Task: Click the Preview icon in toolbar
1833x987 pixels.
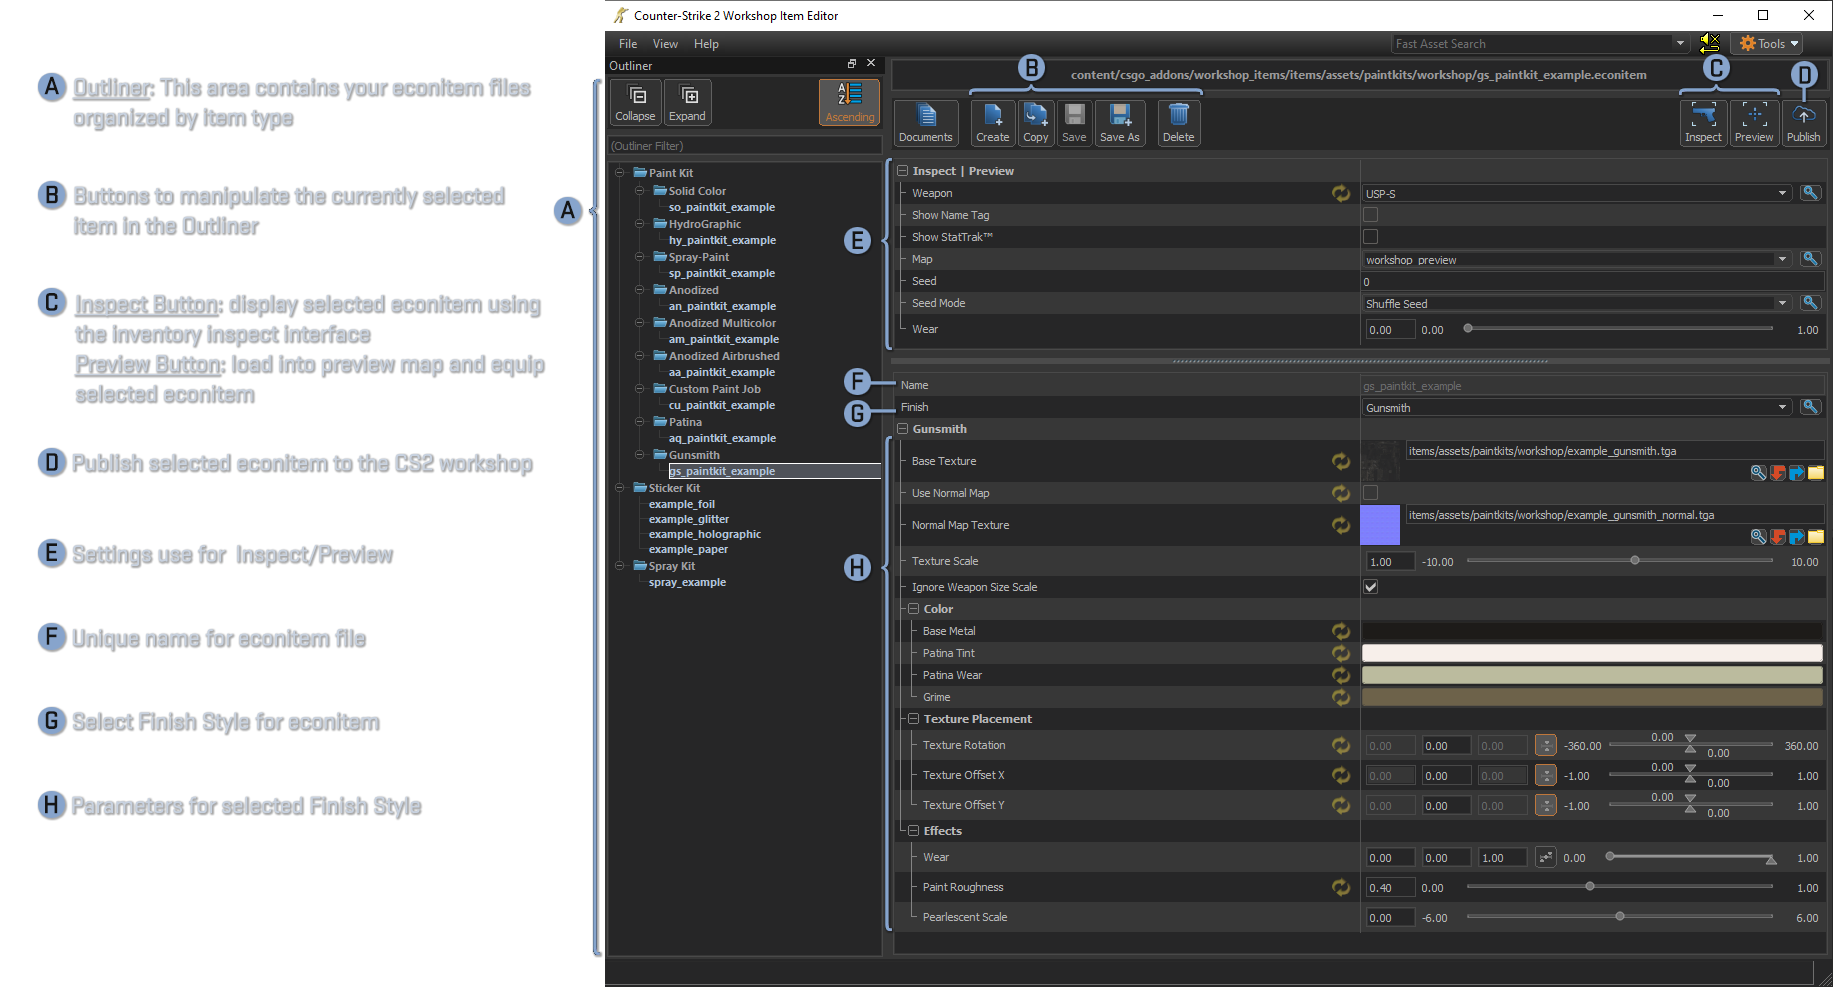Action: click(1753, 123)
